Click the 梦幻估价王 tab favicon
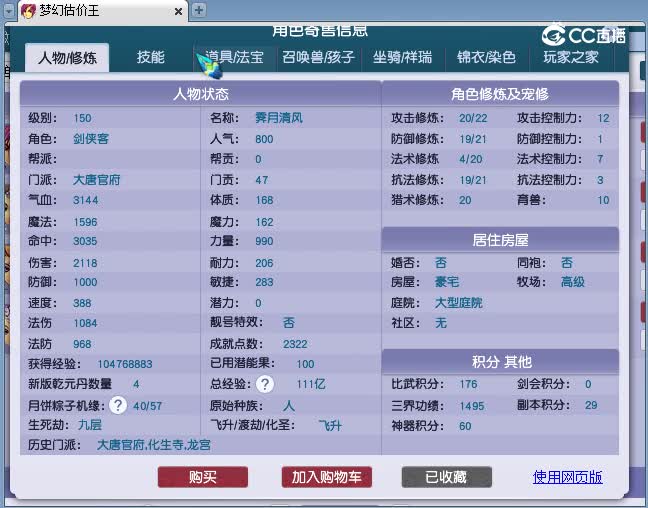The height and width of the screenshot is (508, 648). click(x=28, y=11)
